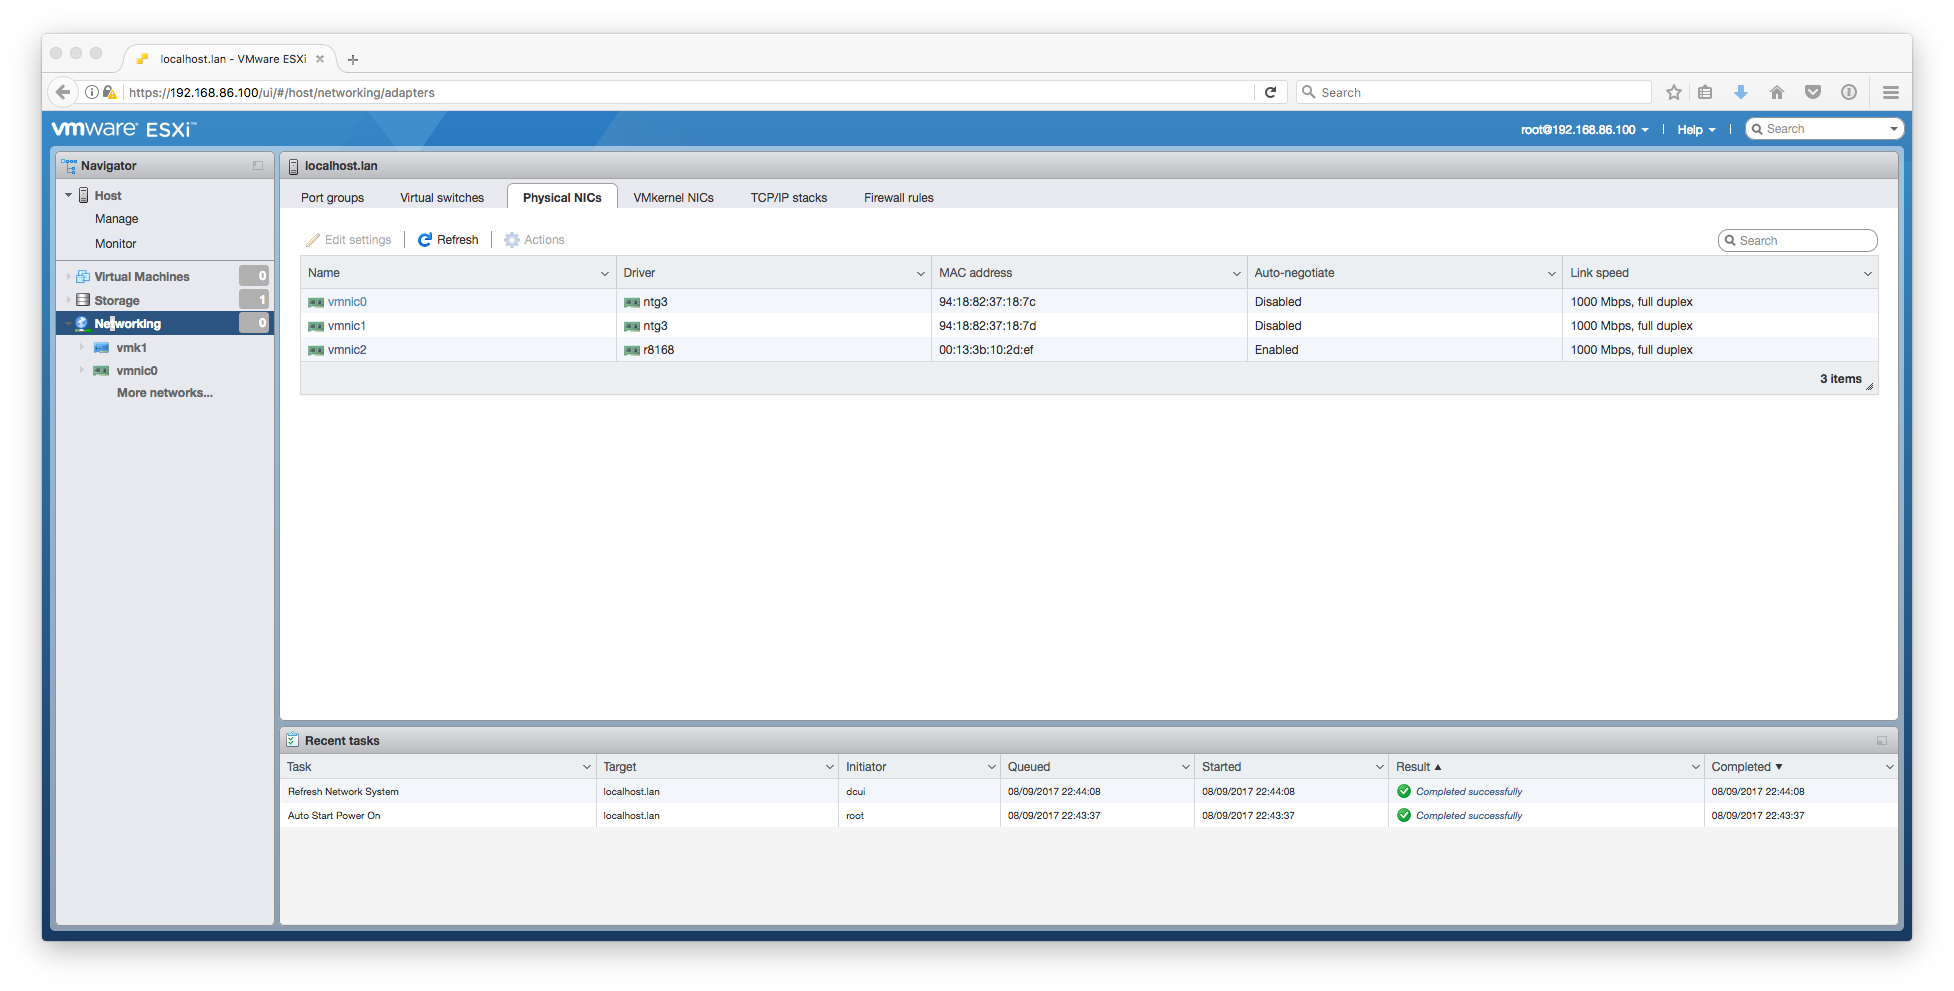Screen dimensions: 1954x991
Task: Open the Task column dropdown in Recent tasks
Action: click(x=586, y=767)
